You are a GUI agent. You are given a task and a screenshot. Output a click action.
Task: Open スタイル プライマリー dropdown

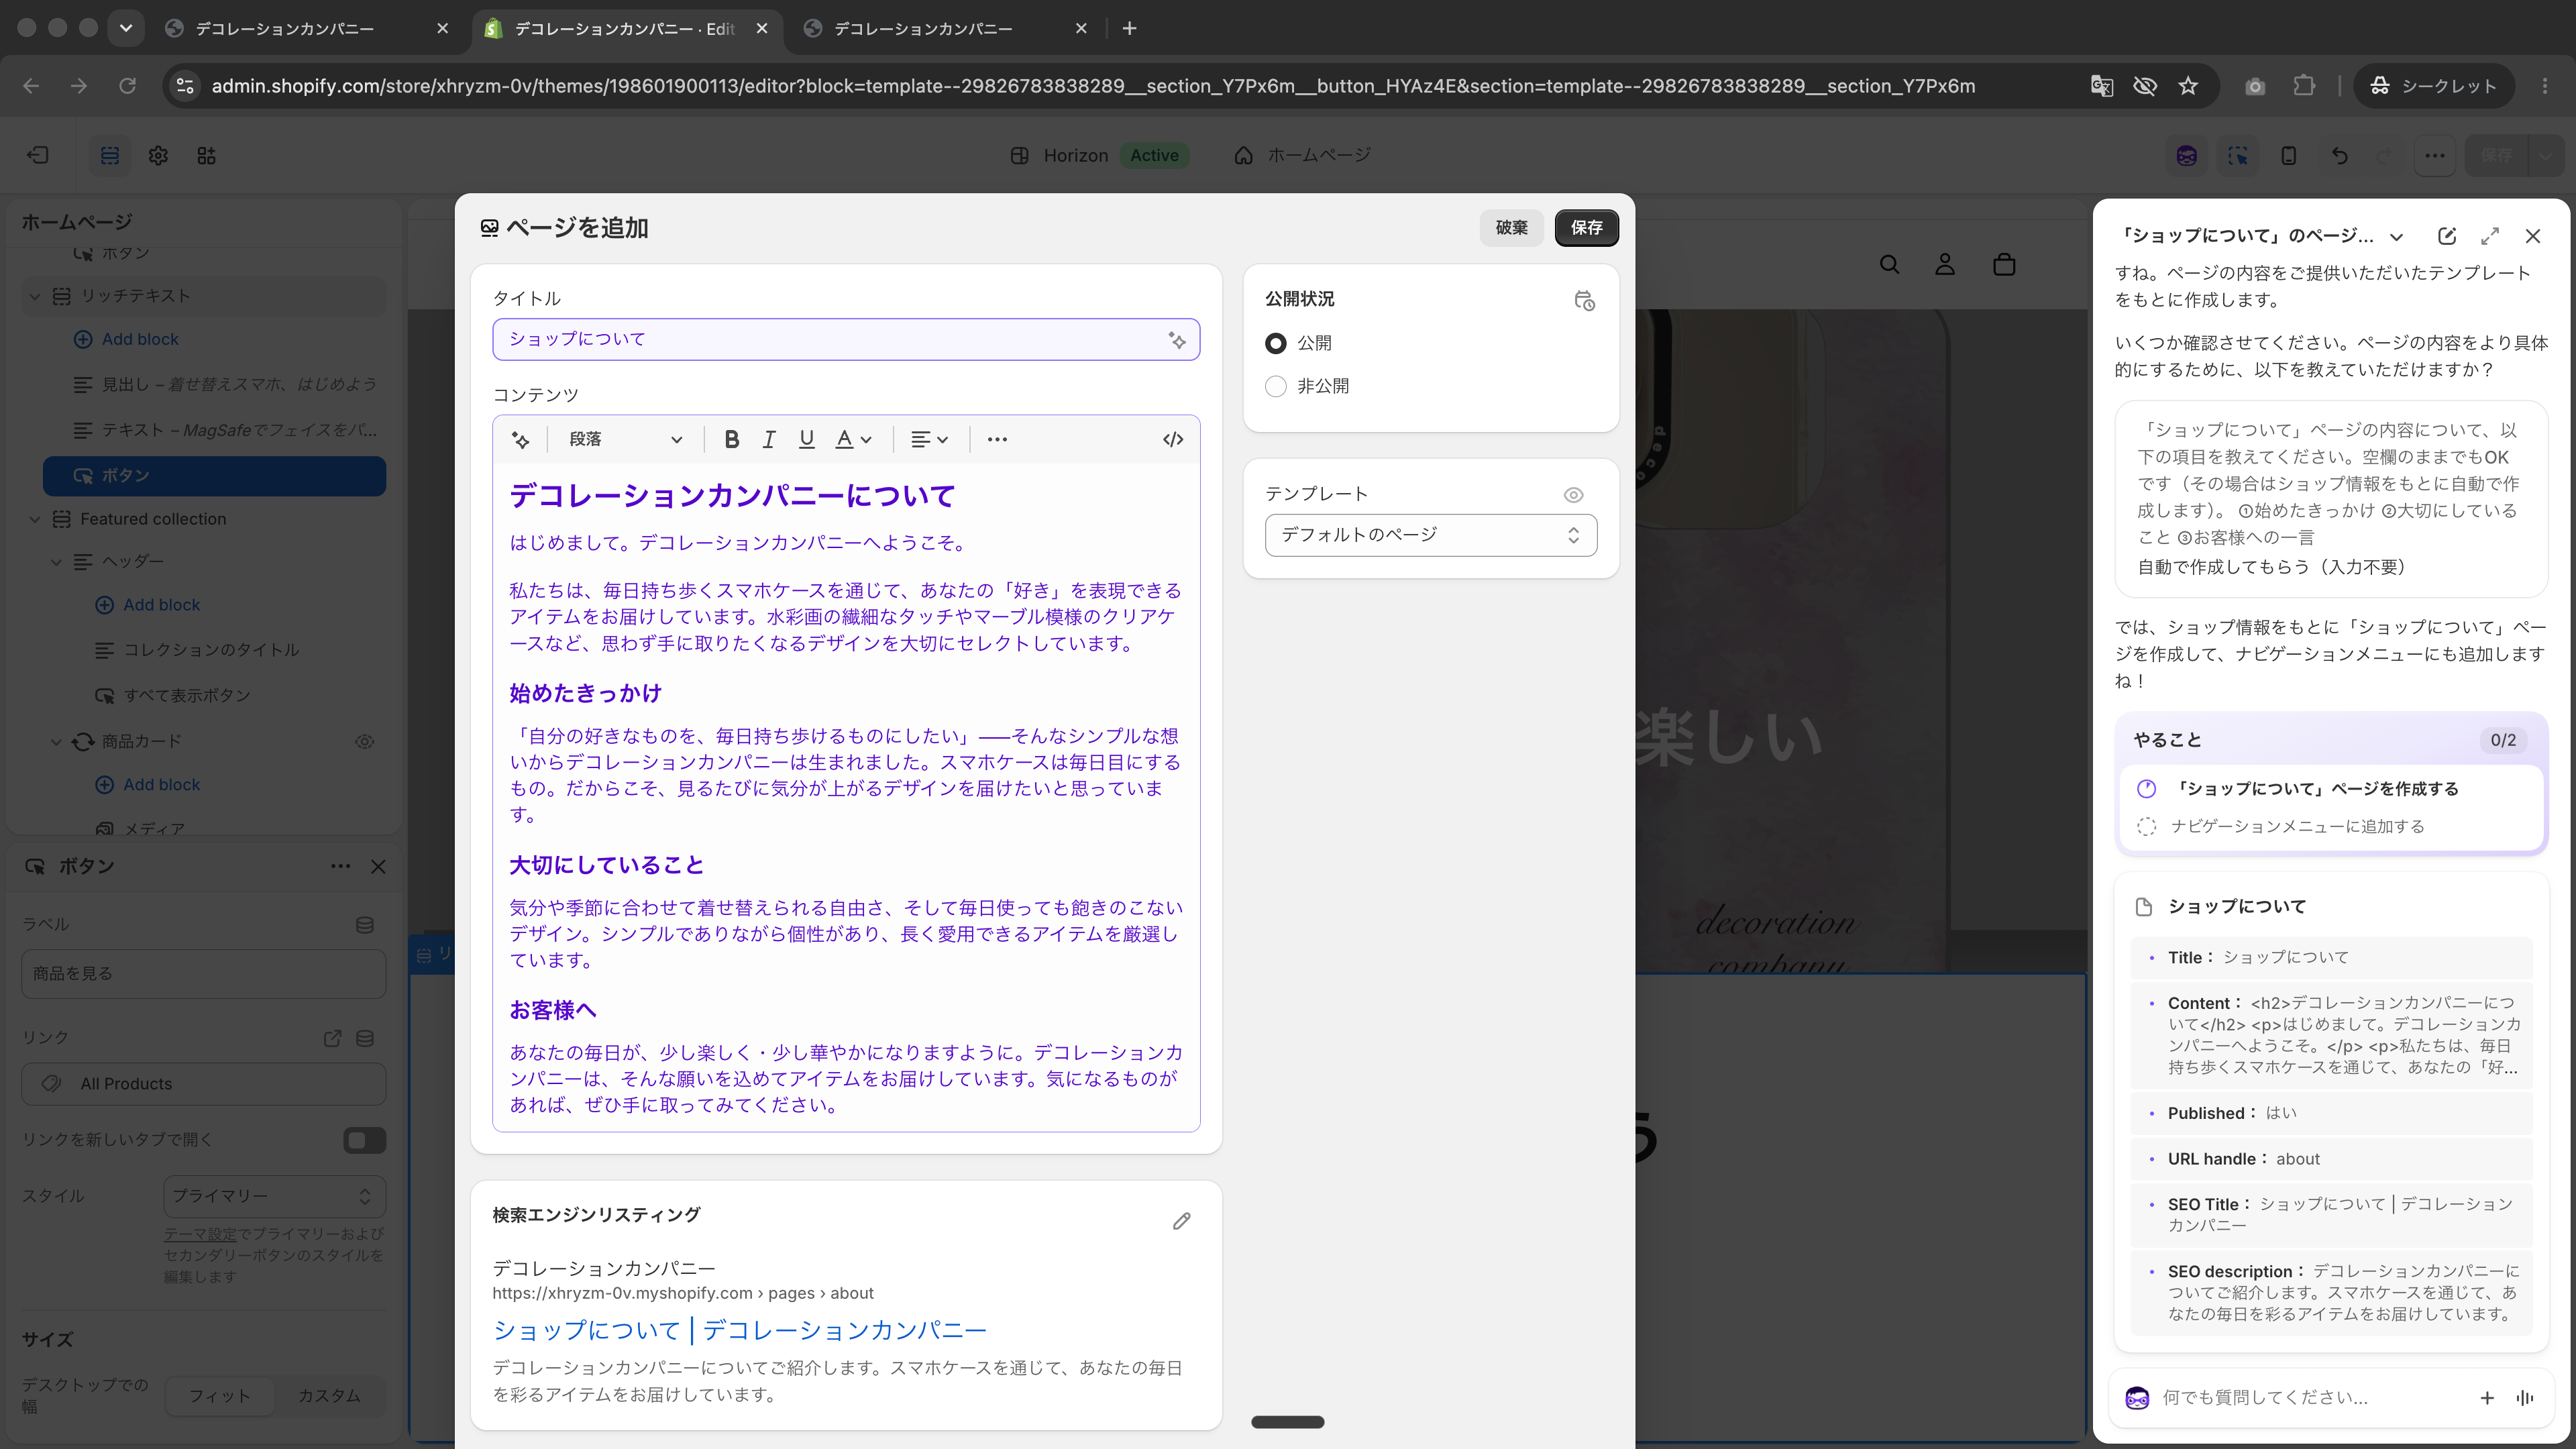click(x=274, y=1196)
